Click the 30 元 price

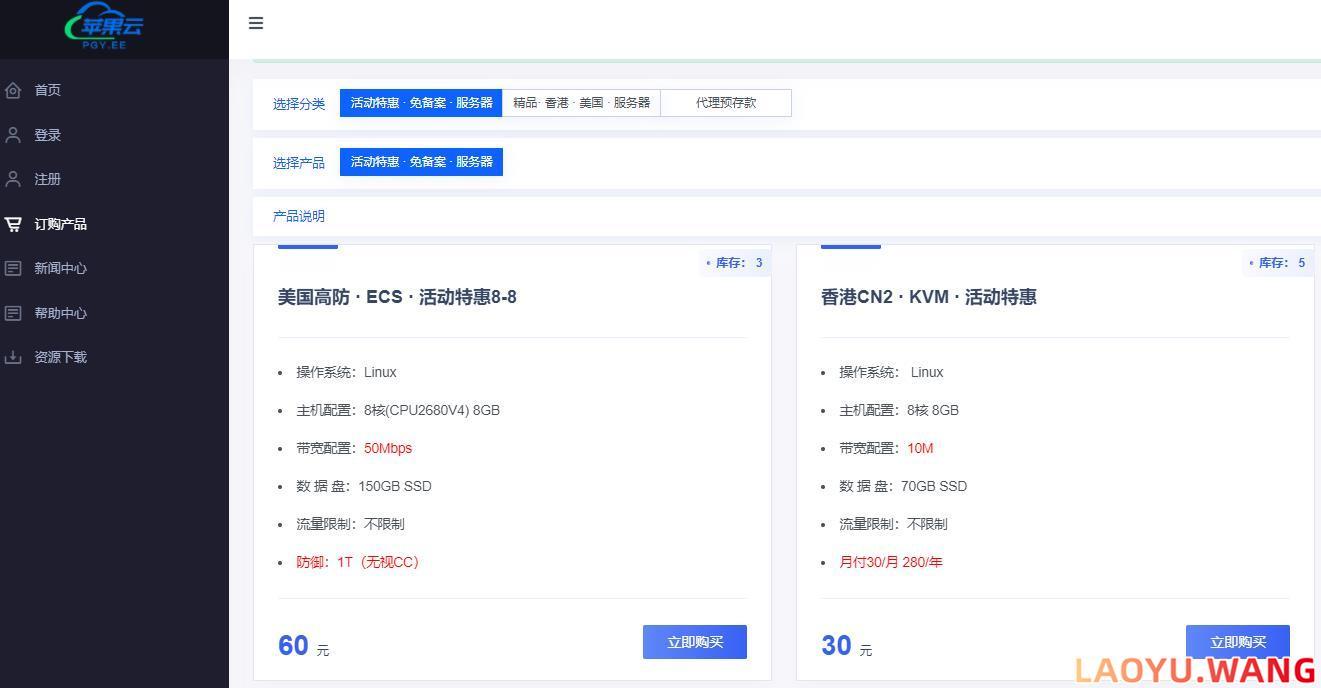coord(846,646)
